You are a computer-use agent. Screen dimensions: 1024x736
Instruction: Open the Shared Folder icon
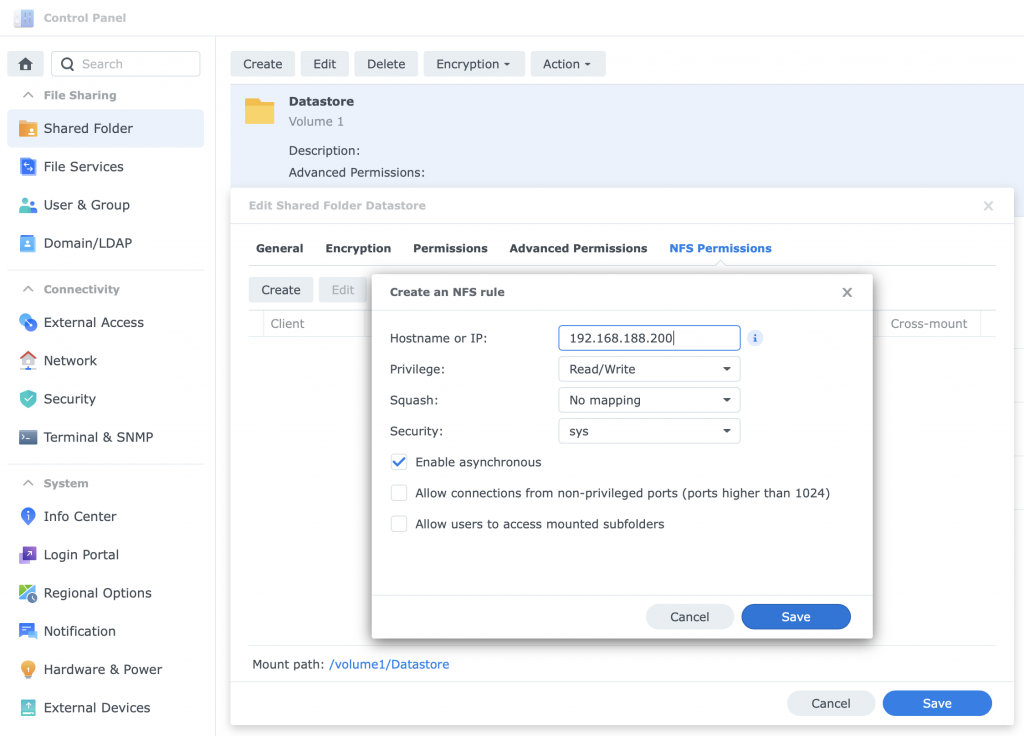pos(28,128)
